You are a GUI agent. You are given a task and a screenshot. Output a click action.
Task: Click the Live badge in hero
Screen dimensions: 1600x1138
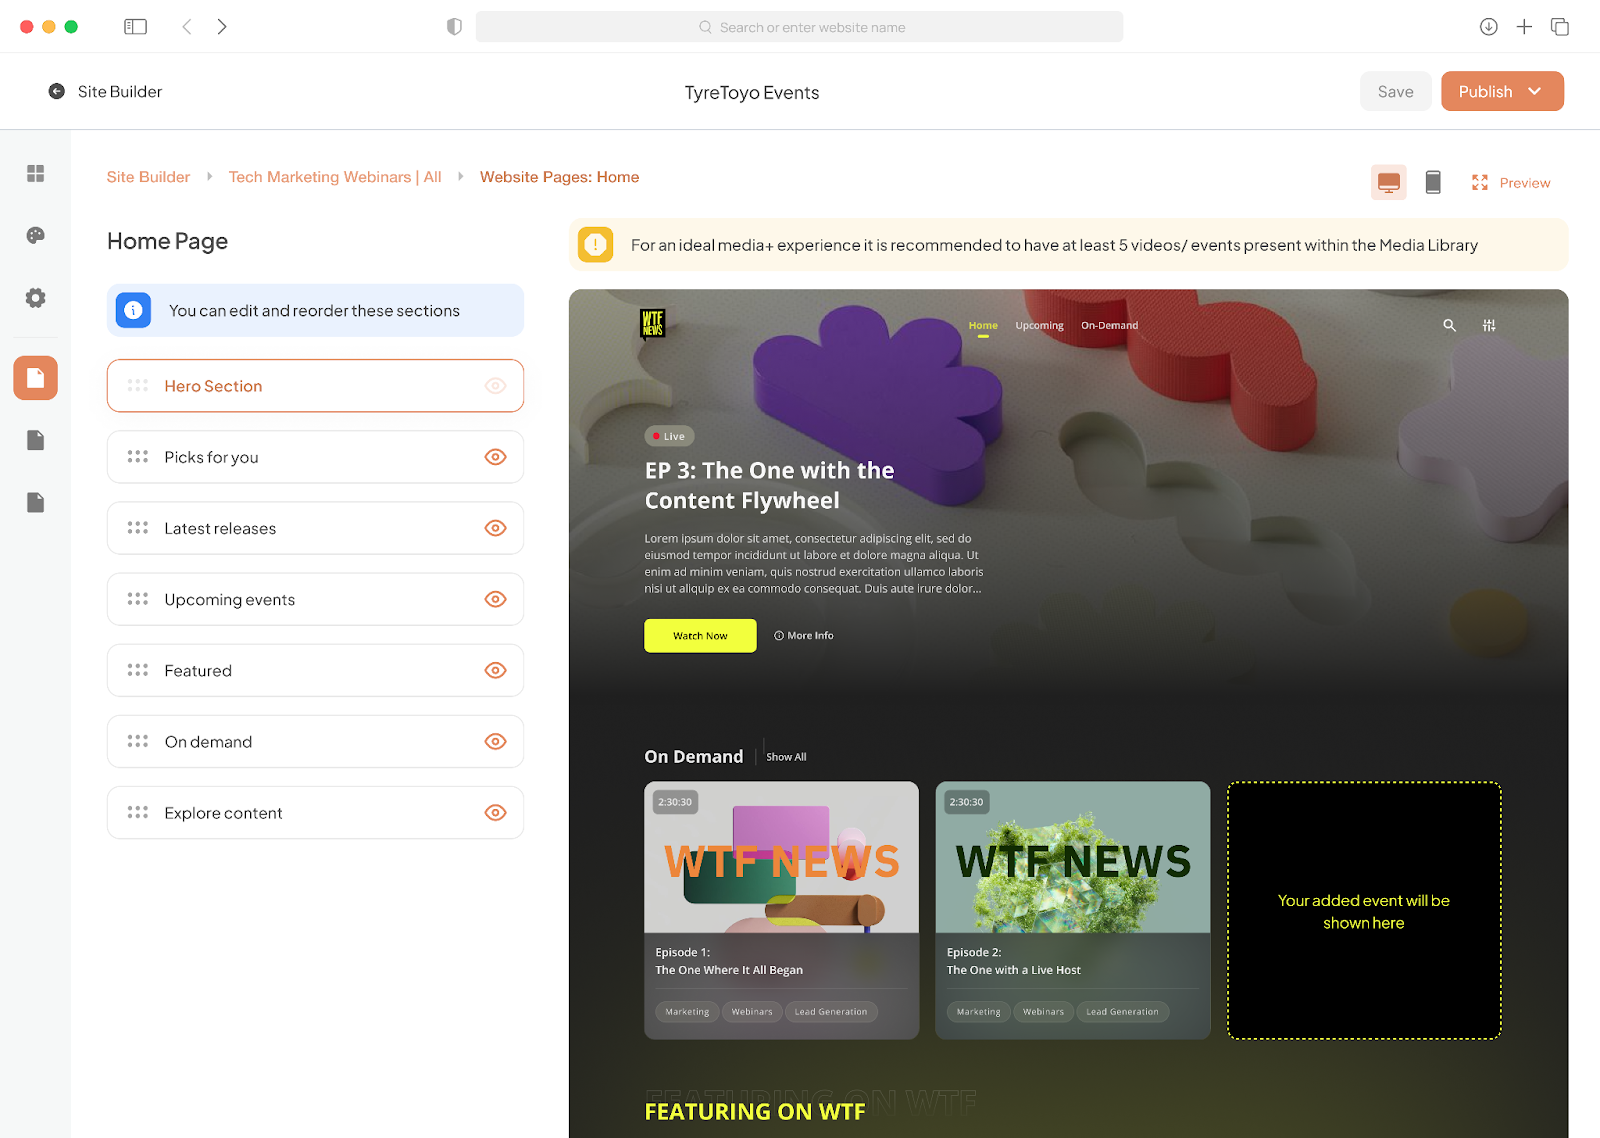tap(669, 436)
